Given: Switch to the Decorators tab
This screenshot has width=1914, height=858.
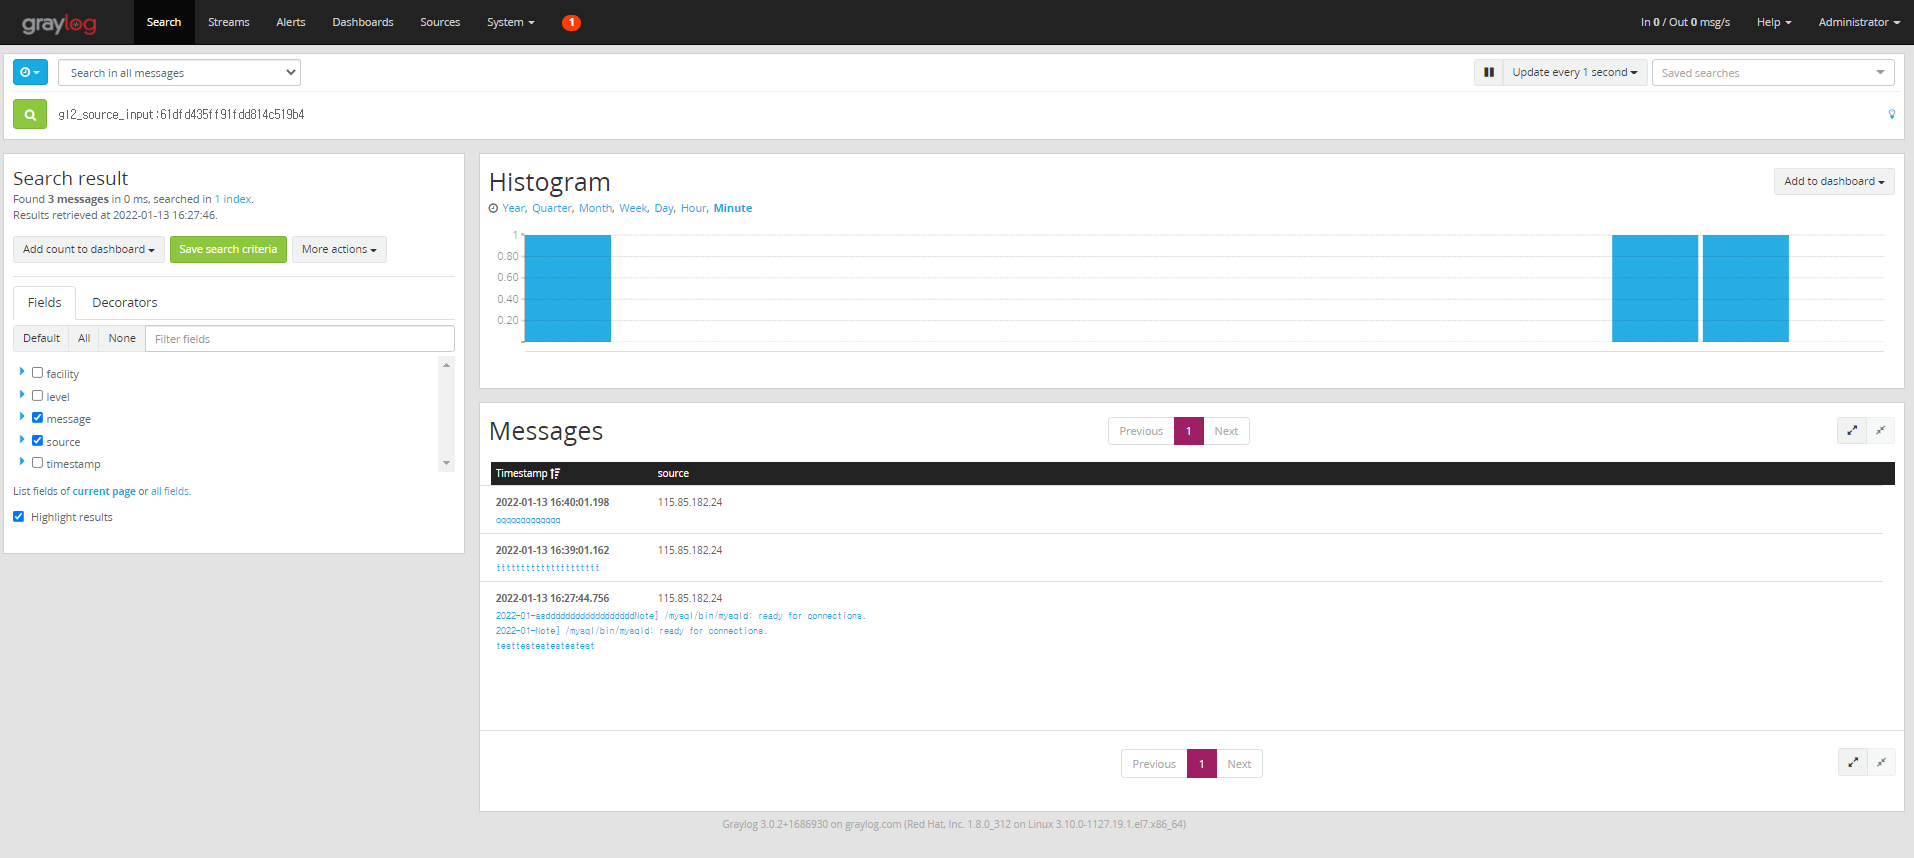Looking at the screenshot, I should pos(124,302).
